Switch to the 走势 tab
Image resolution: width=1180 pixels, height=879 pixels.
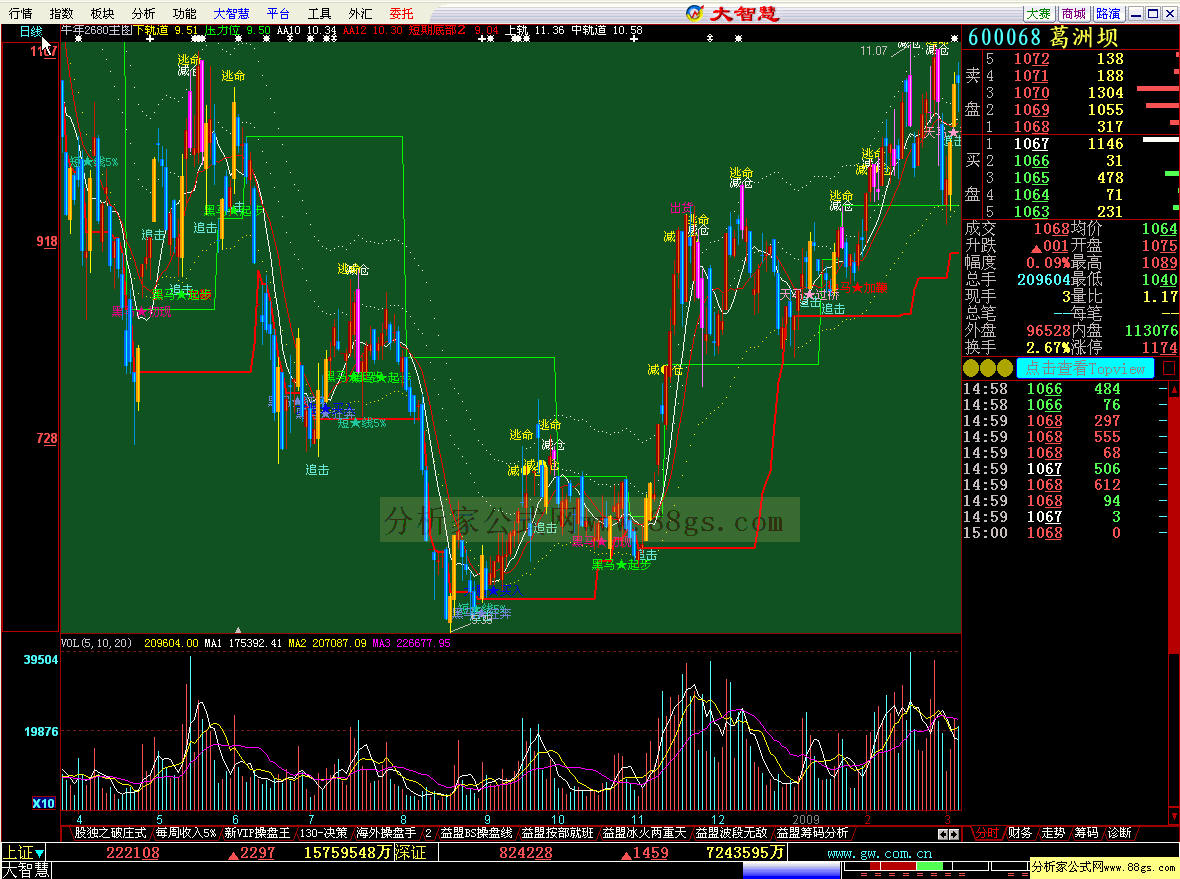(x=1053, y=832)
